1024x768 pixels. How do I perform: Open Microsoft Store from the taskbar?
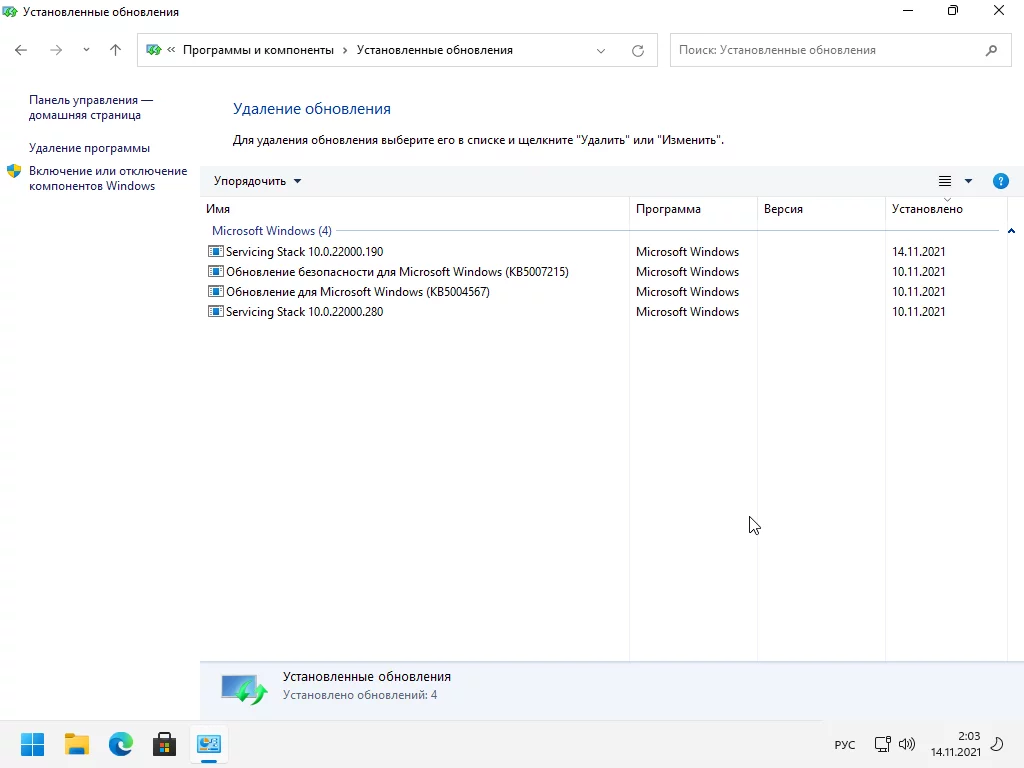coord(165,744)
